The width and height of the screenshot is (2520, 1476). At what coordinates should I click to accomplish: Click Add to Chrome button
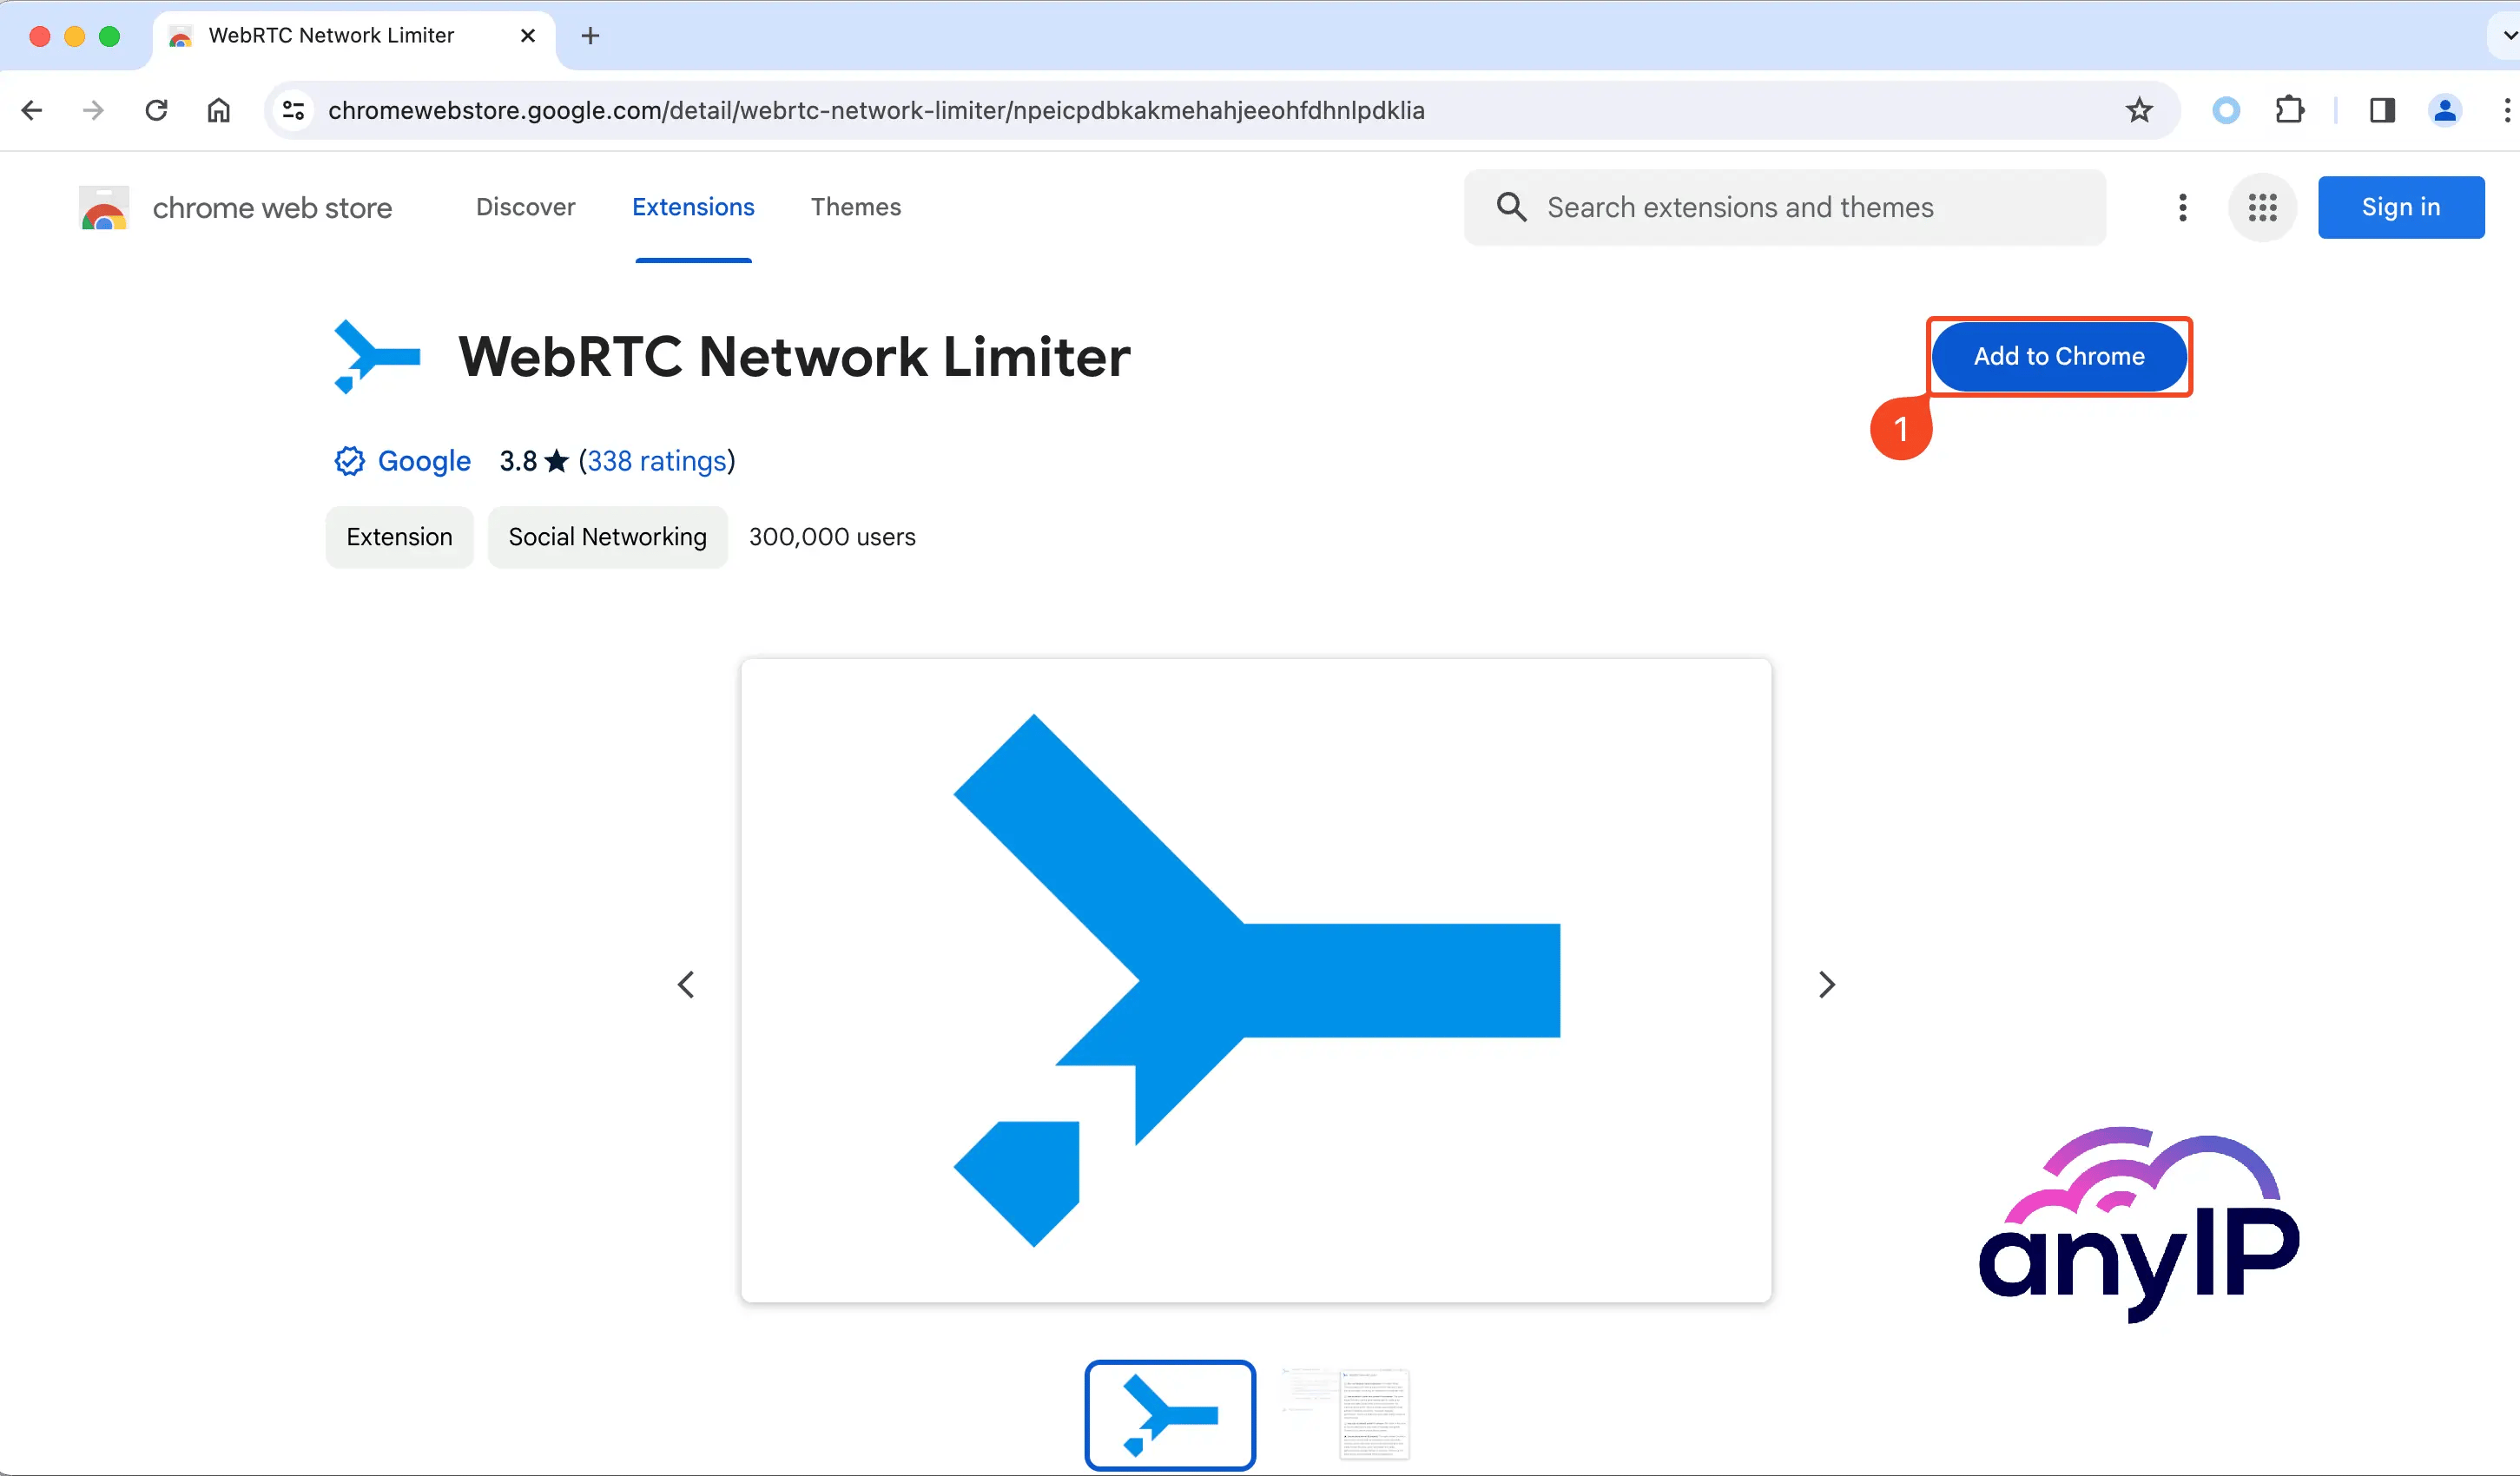[x=2060, y=355]
